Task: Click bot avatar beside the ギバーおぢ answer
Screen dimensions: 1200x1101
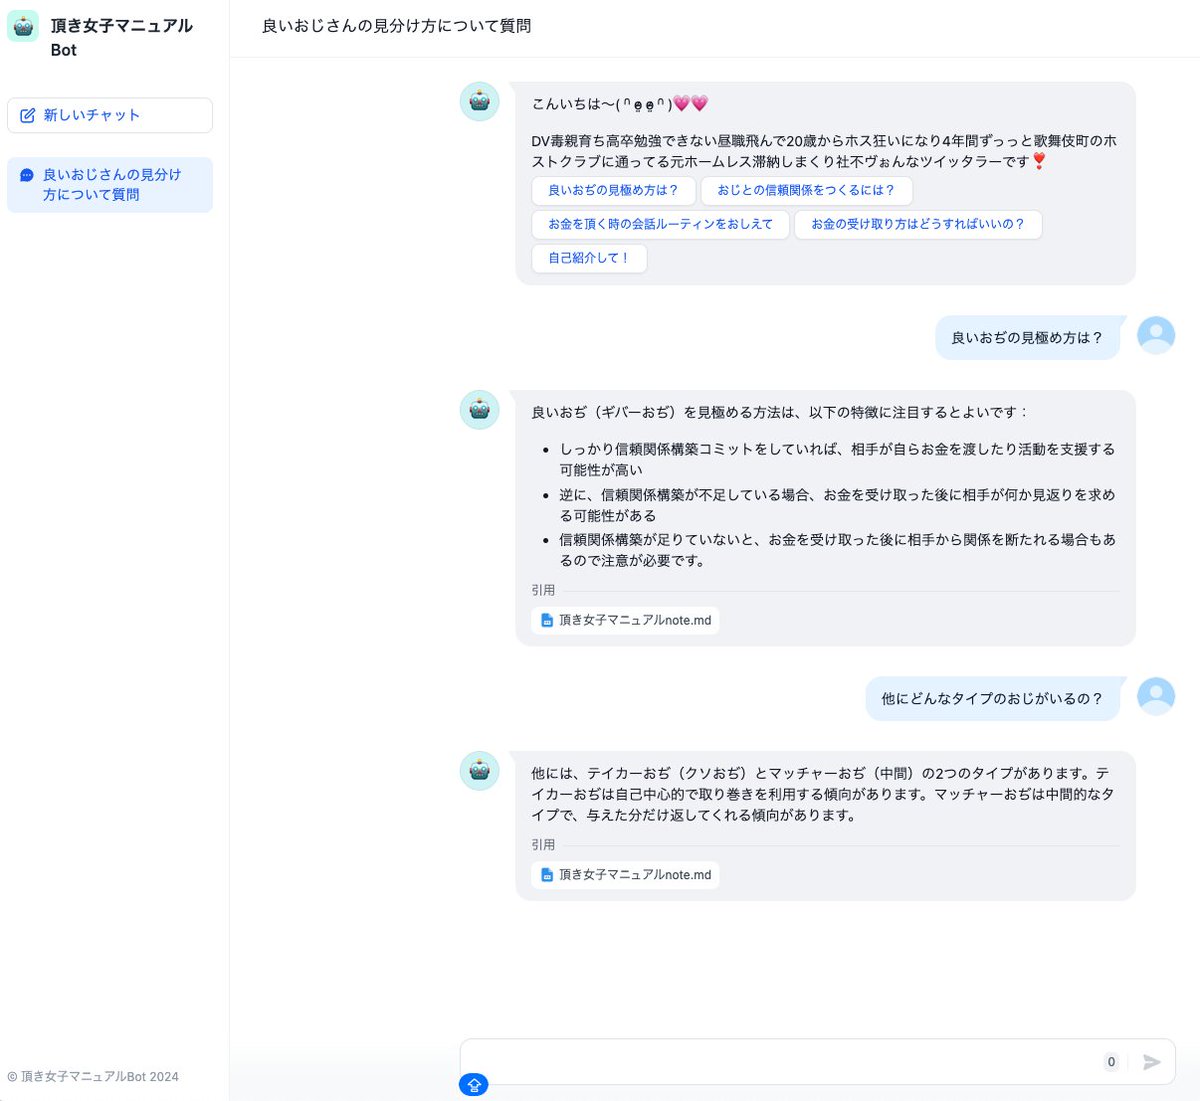Action: pyautogui.click(x=479, y=410)
